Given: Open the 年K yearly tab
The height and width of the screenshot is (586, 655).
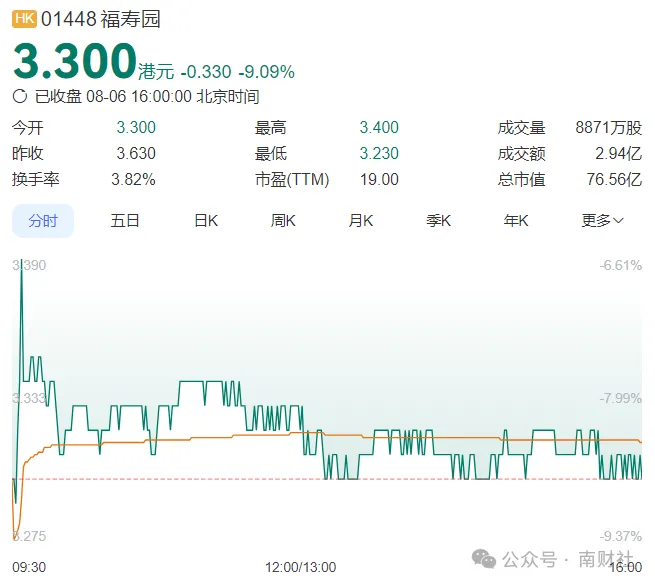Looking at the screenshot, I should point(515,221).
